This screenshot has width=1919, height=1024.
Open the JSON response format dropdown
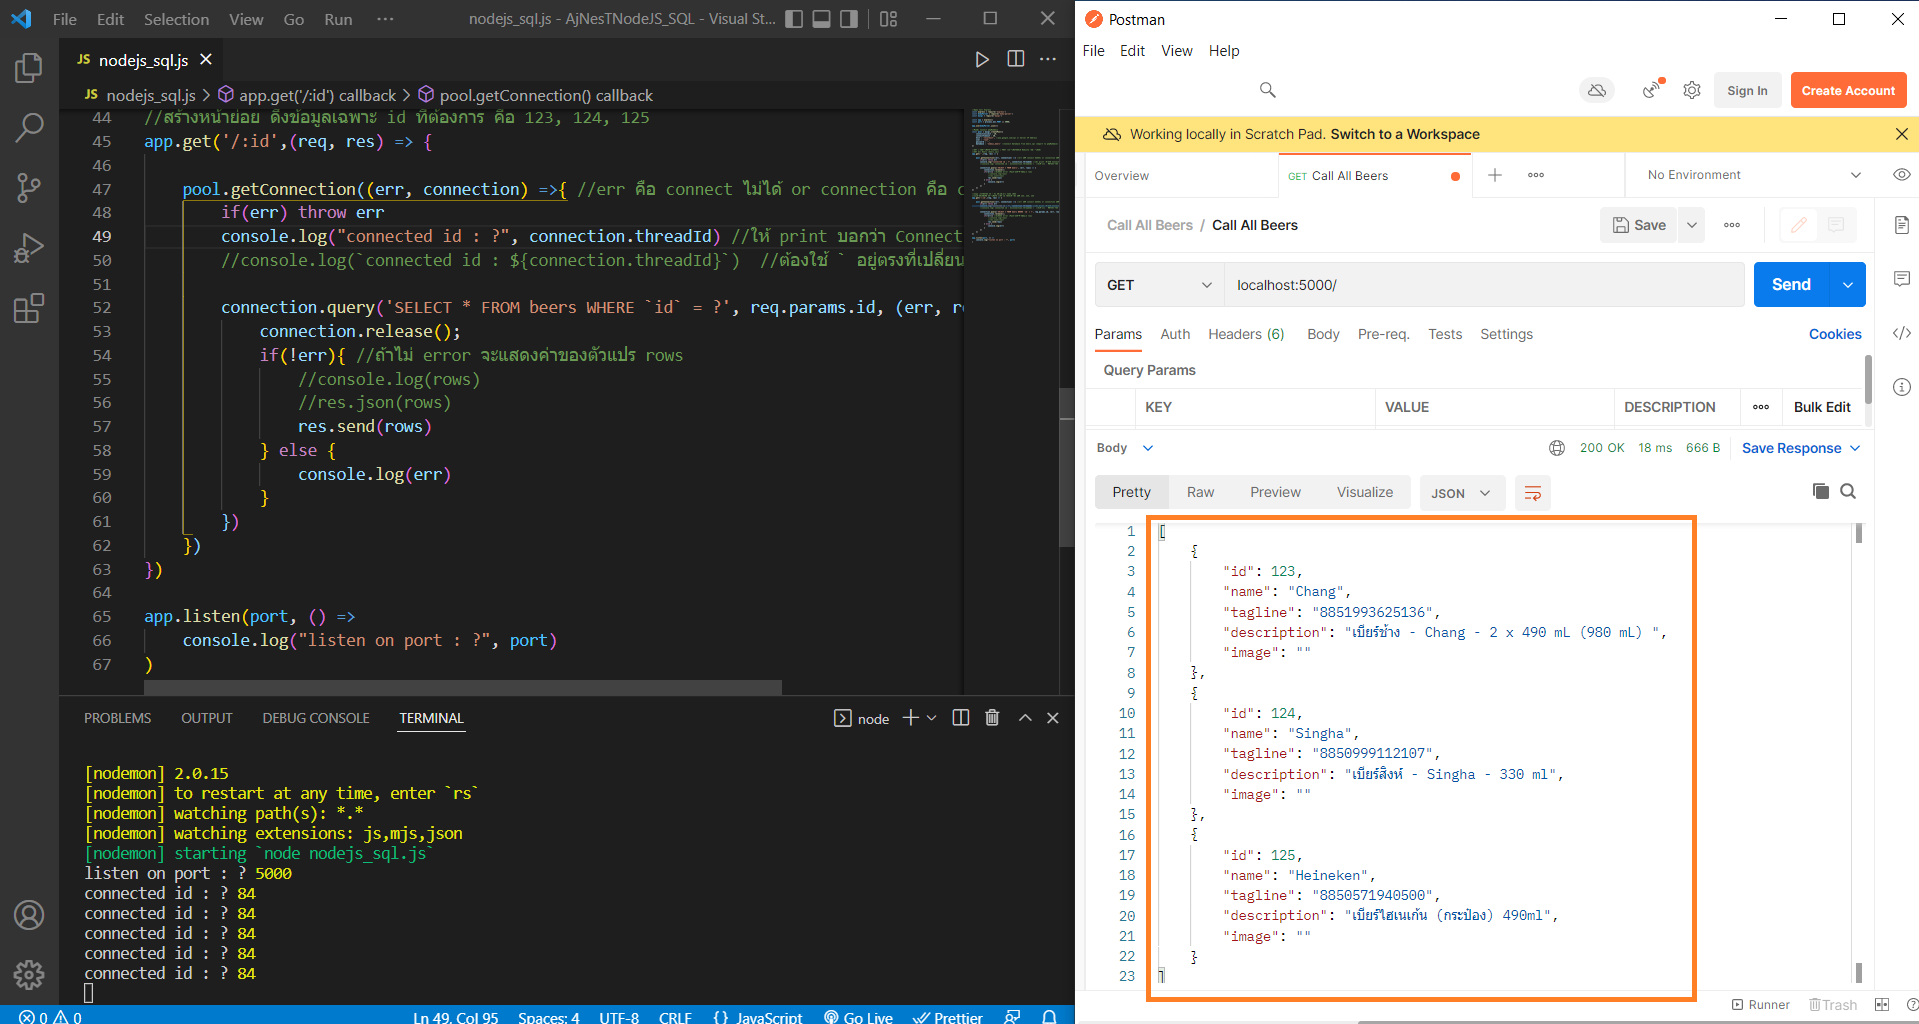[1461, 493]
